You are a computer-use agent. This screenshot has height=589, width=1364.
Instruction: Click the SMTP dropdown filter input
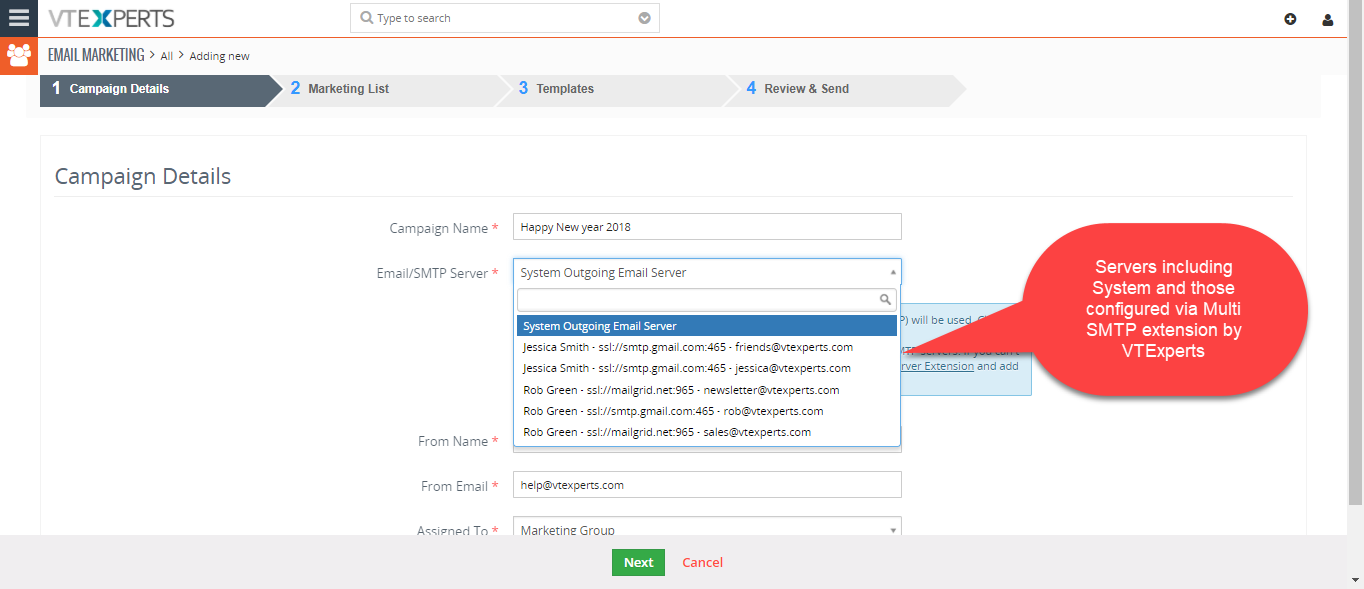click(x=707, y=299)
